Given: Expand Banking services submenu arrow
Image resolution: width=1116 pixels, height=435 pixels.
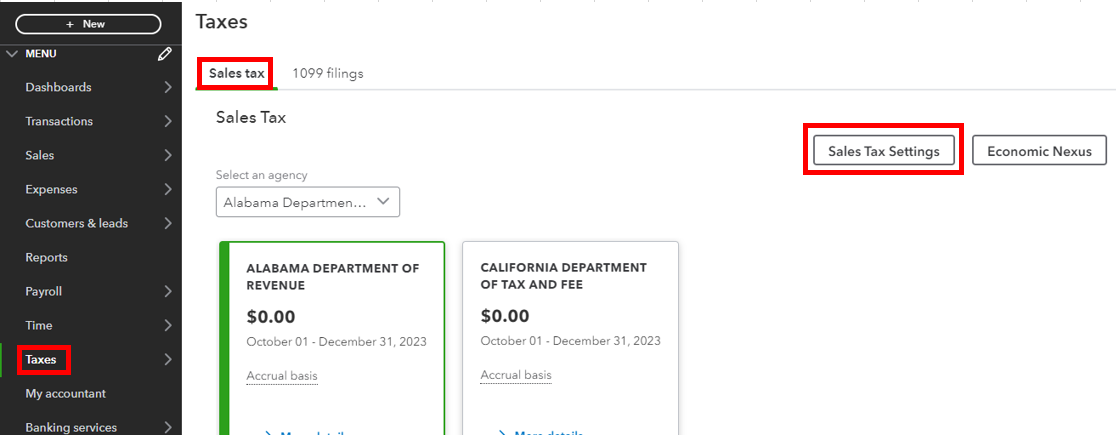Looking at the screenshot, I should pyautogui.click(x=167, y=428).
